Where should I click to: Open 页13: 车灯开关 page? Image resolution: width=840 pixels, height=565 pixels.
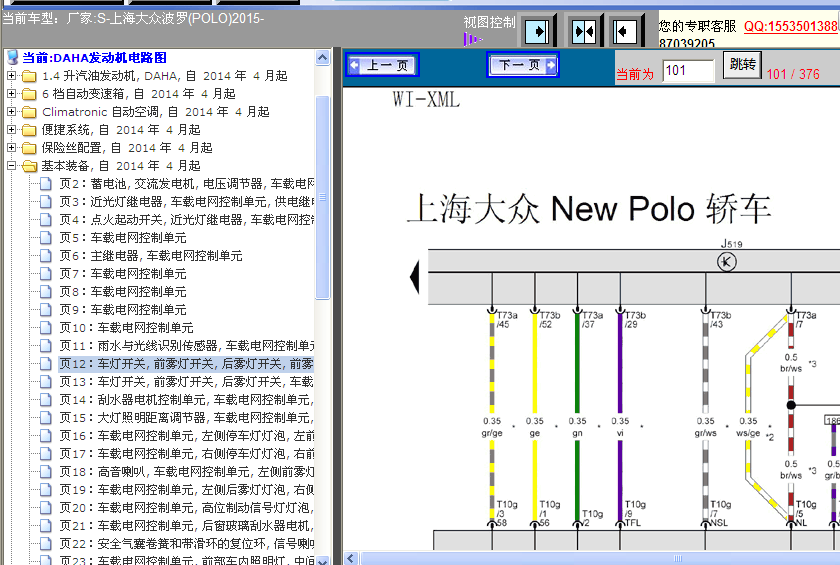[x=186, y=382]
